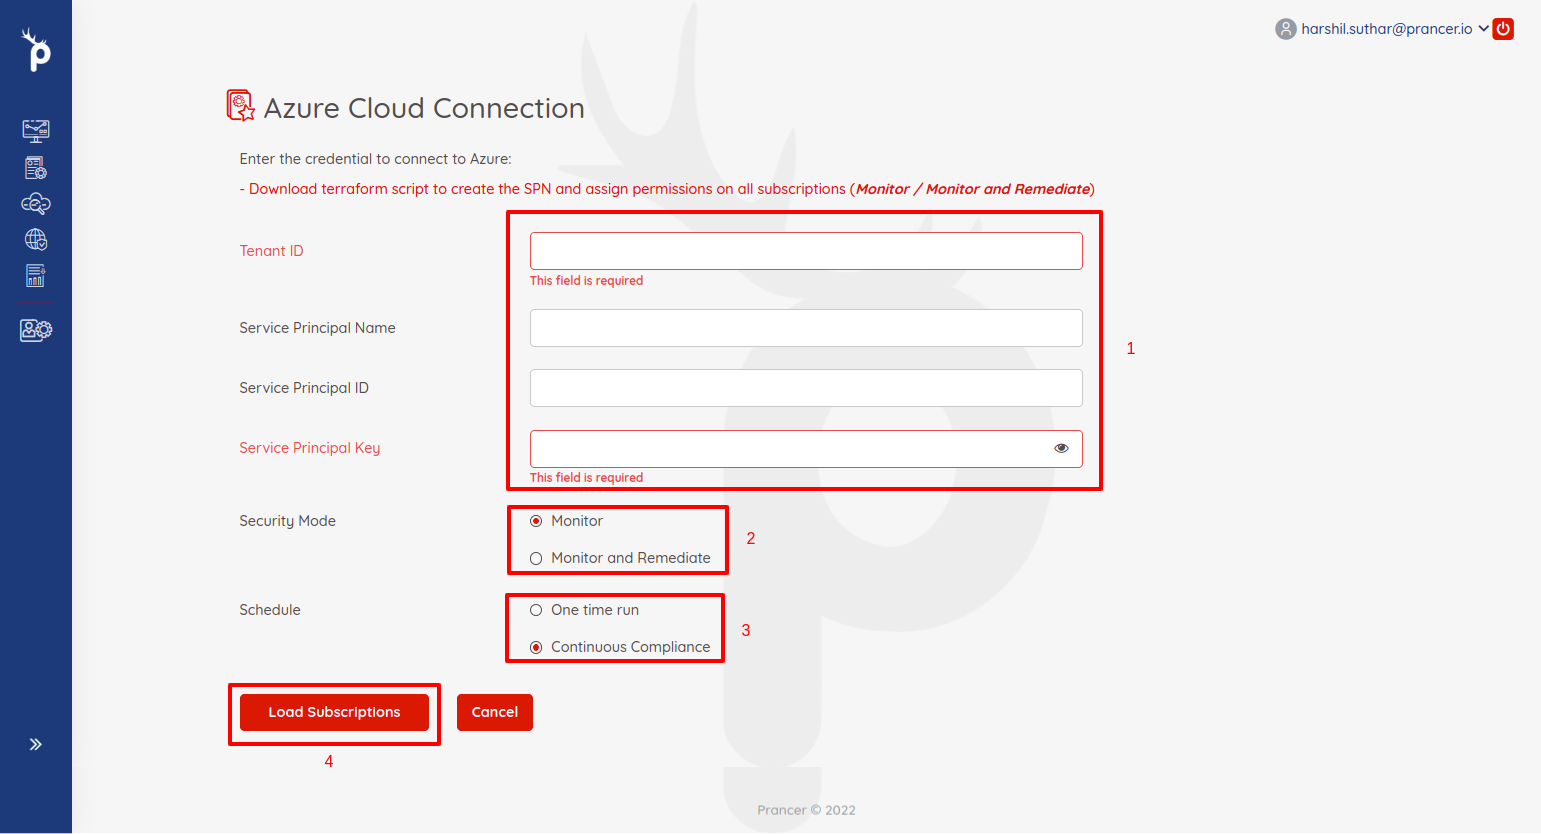Open 'Monitor and Remediate' terraform script link
The height and width of the screenshot is (834, 1541).
click(x=1008, y=189)
